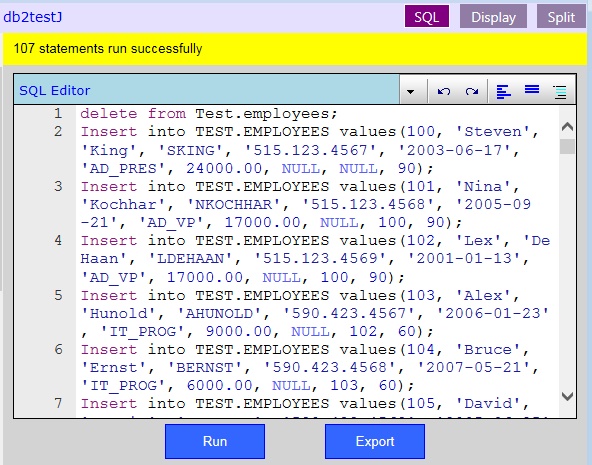Click line number 6 in the gutter

[x=58, y=350]
